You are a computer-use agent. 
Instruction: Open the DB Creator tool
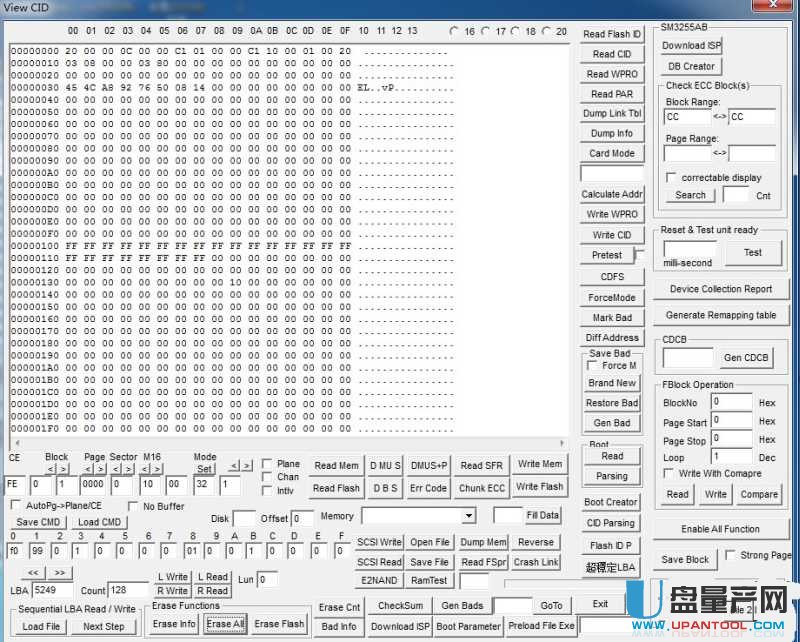(x=690, y=66)
